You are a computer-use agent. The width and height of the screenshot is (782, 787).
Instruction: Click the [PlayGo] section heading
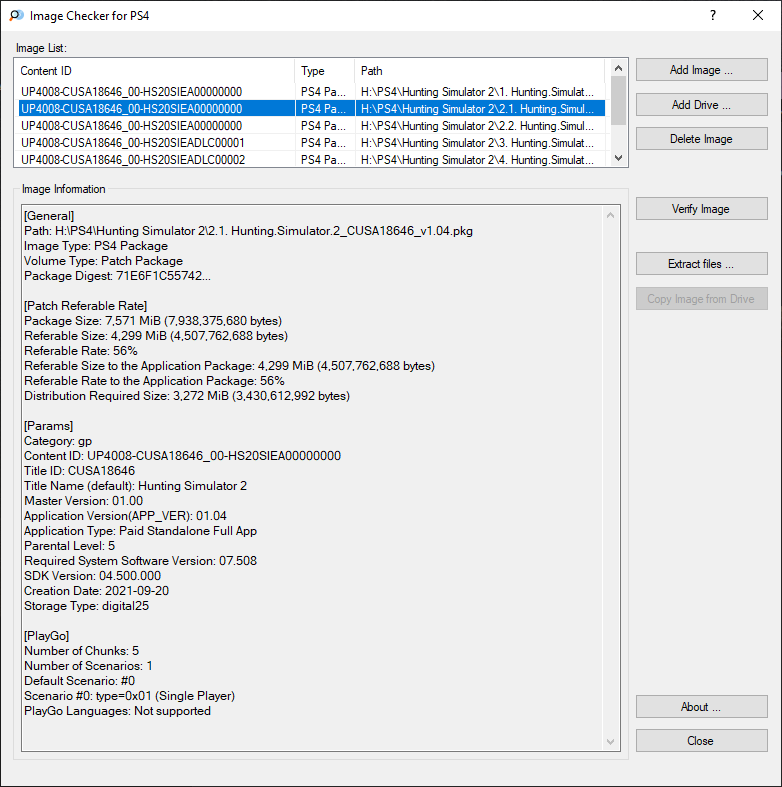point(47,635)
